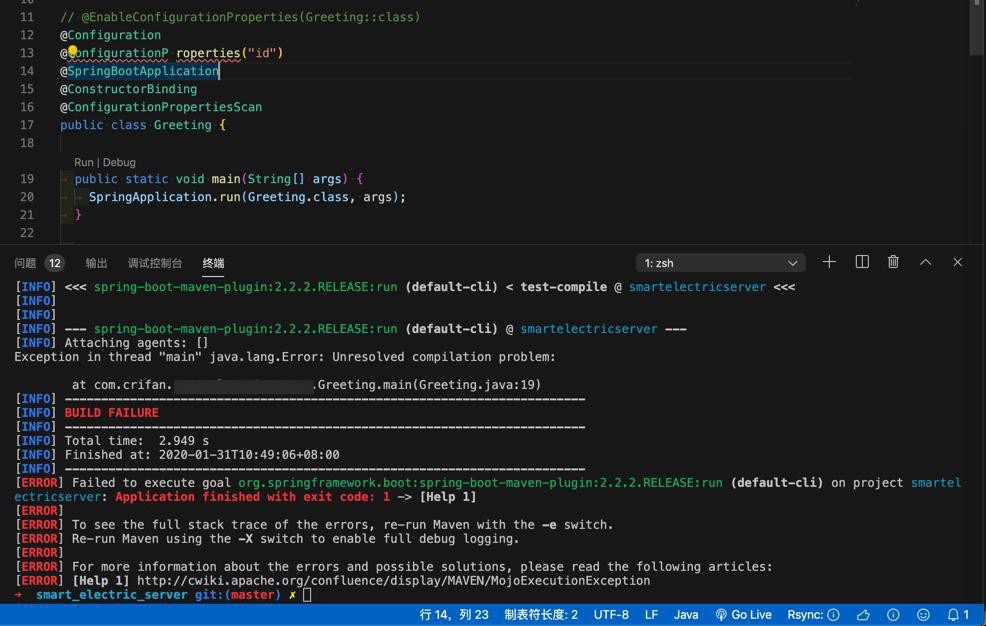Change UTF-8 file encoding

pyautogui.click(x=611, y=615)
